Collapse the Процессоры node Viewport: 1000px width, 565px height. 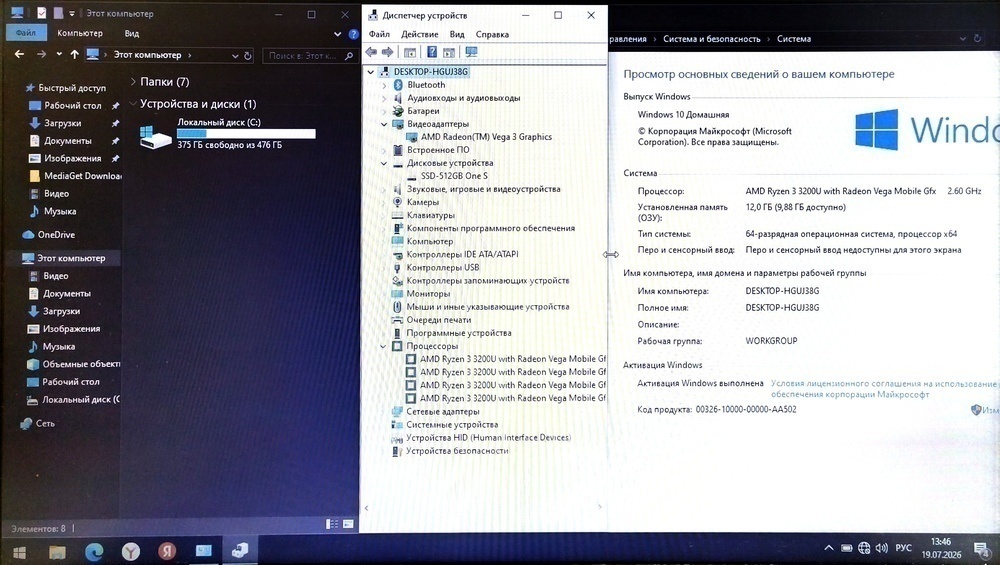click(x=383, y=346)
